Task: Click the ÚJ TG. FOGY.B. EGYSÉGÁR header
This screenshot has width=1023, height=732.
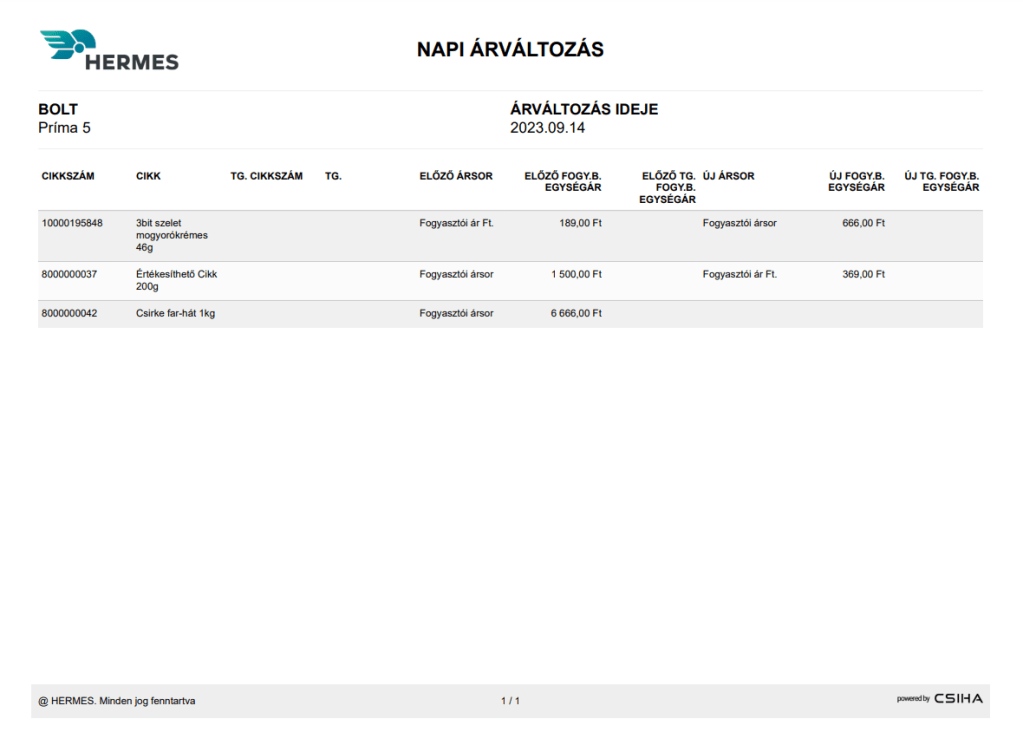Action: (941, 181)
